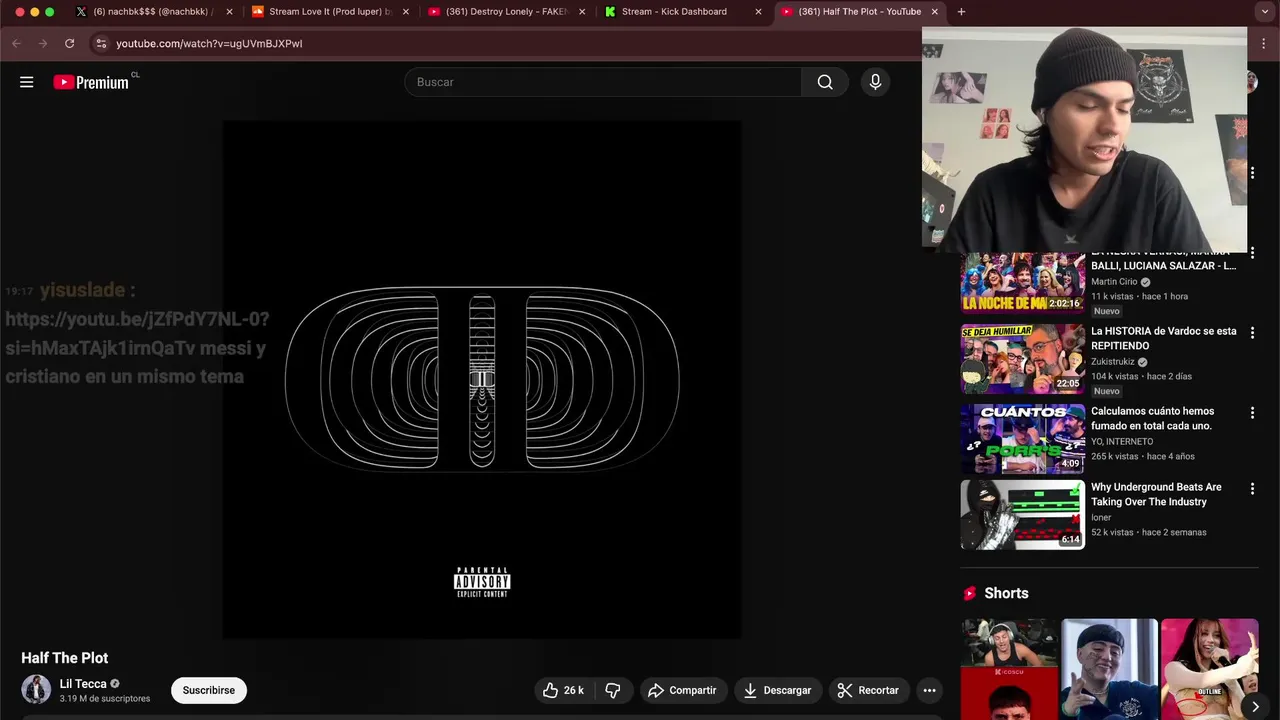
Task: Close the Destroy Lonely tab
Action: 582,12
